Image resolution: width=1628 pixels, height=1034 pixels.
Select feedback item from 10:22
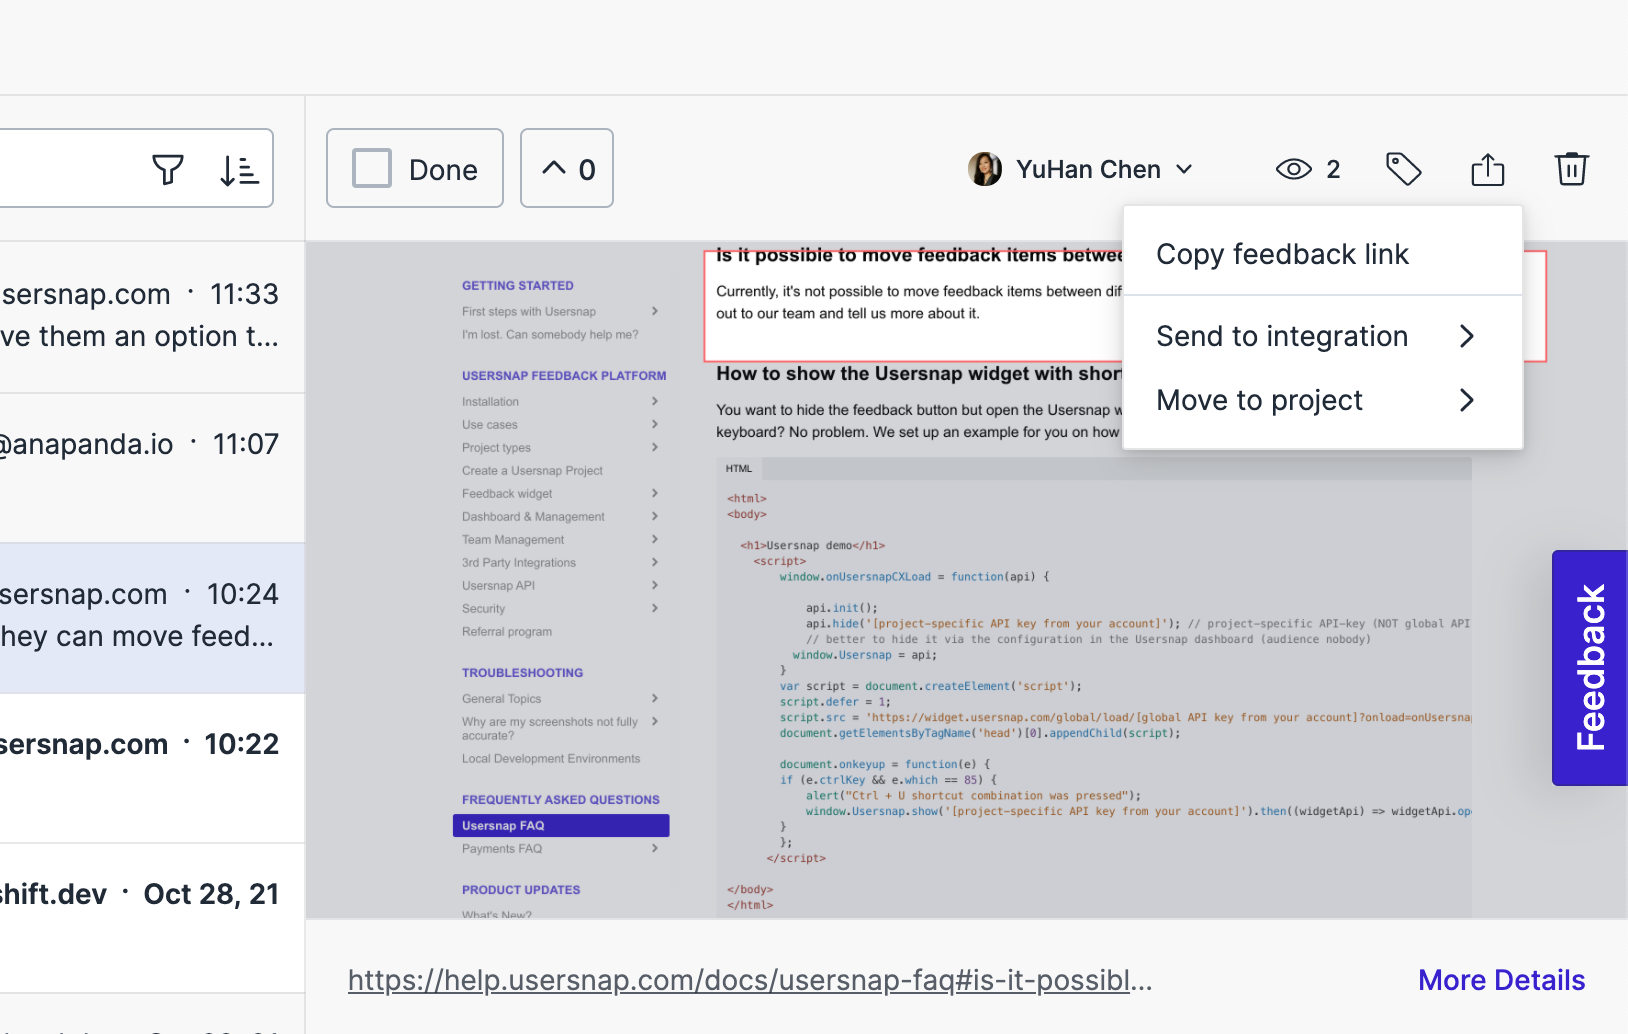(x=152, y=768)
